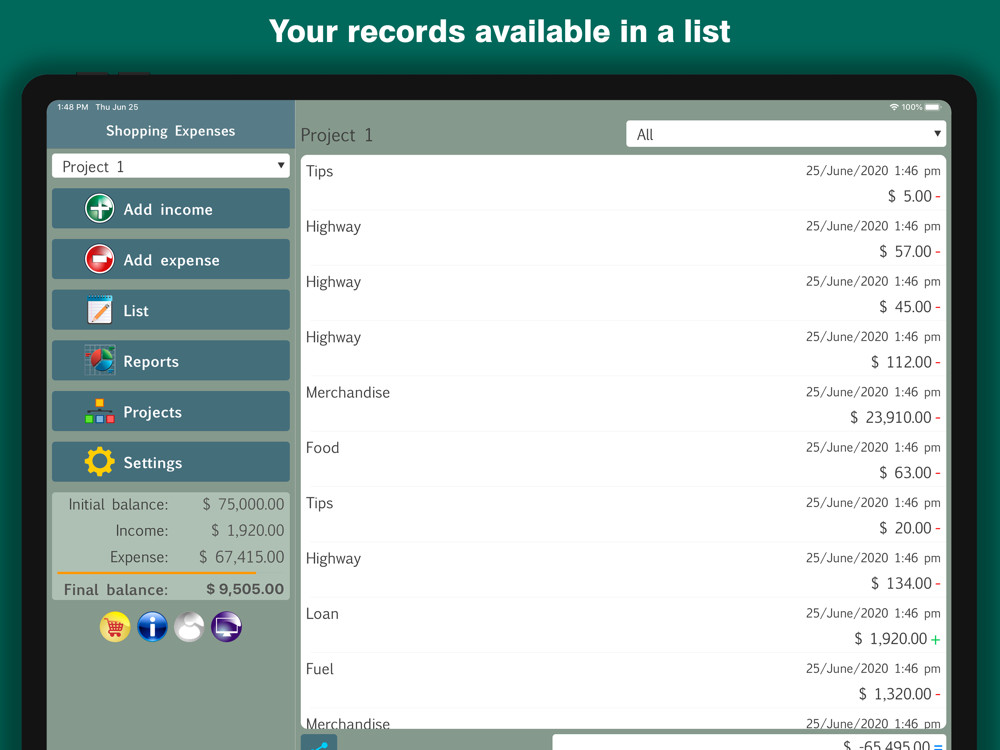Click the Thu Jun 25 status bar date
The width and height of the screenshot is (1000, 750).
point(117,107)
